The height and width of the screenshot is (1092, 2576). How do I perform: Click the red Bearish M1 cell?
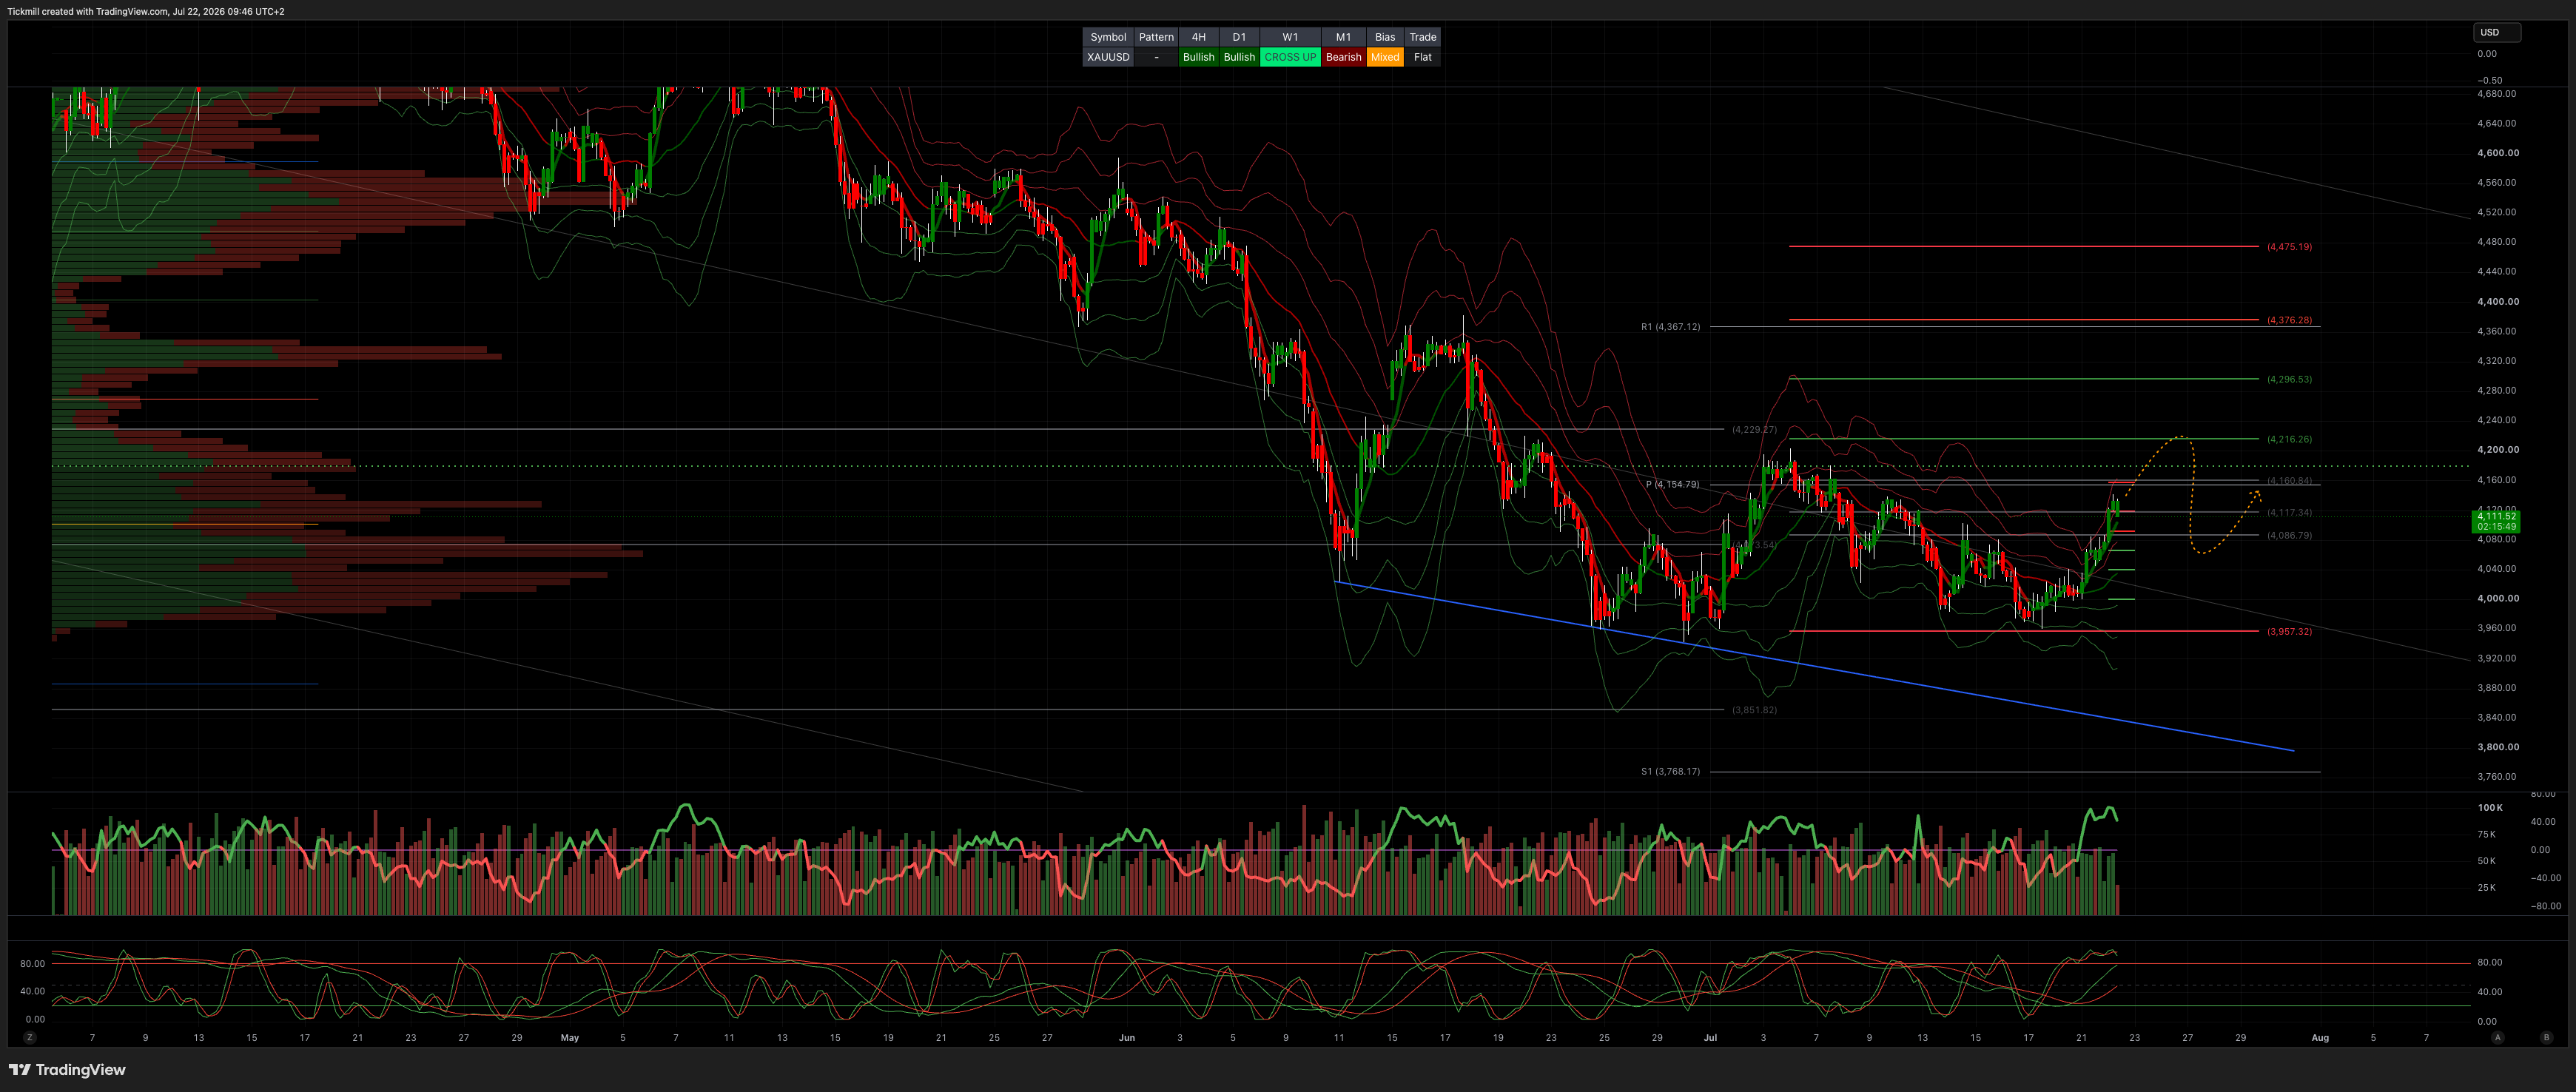(x=1343, y=57)
